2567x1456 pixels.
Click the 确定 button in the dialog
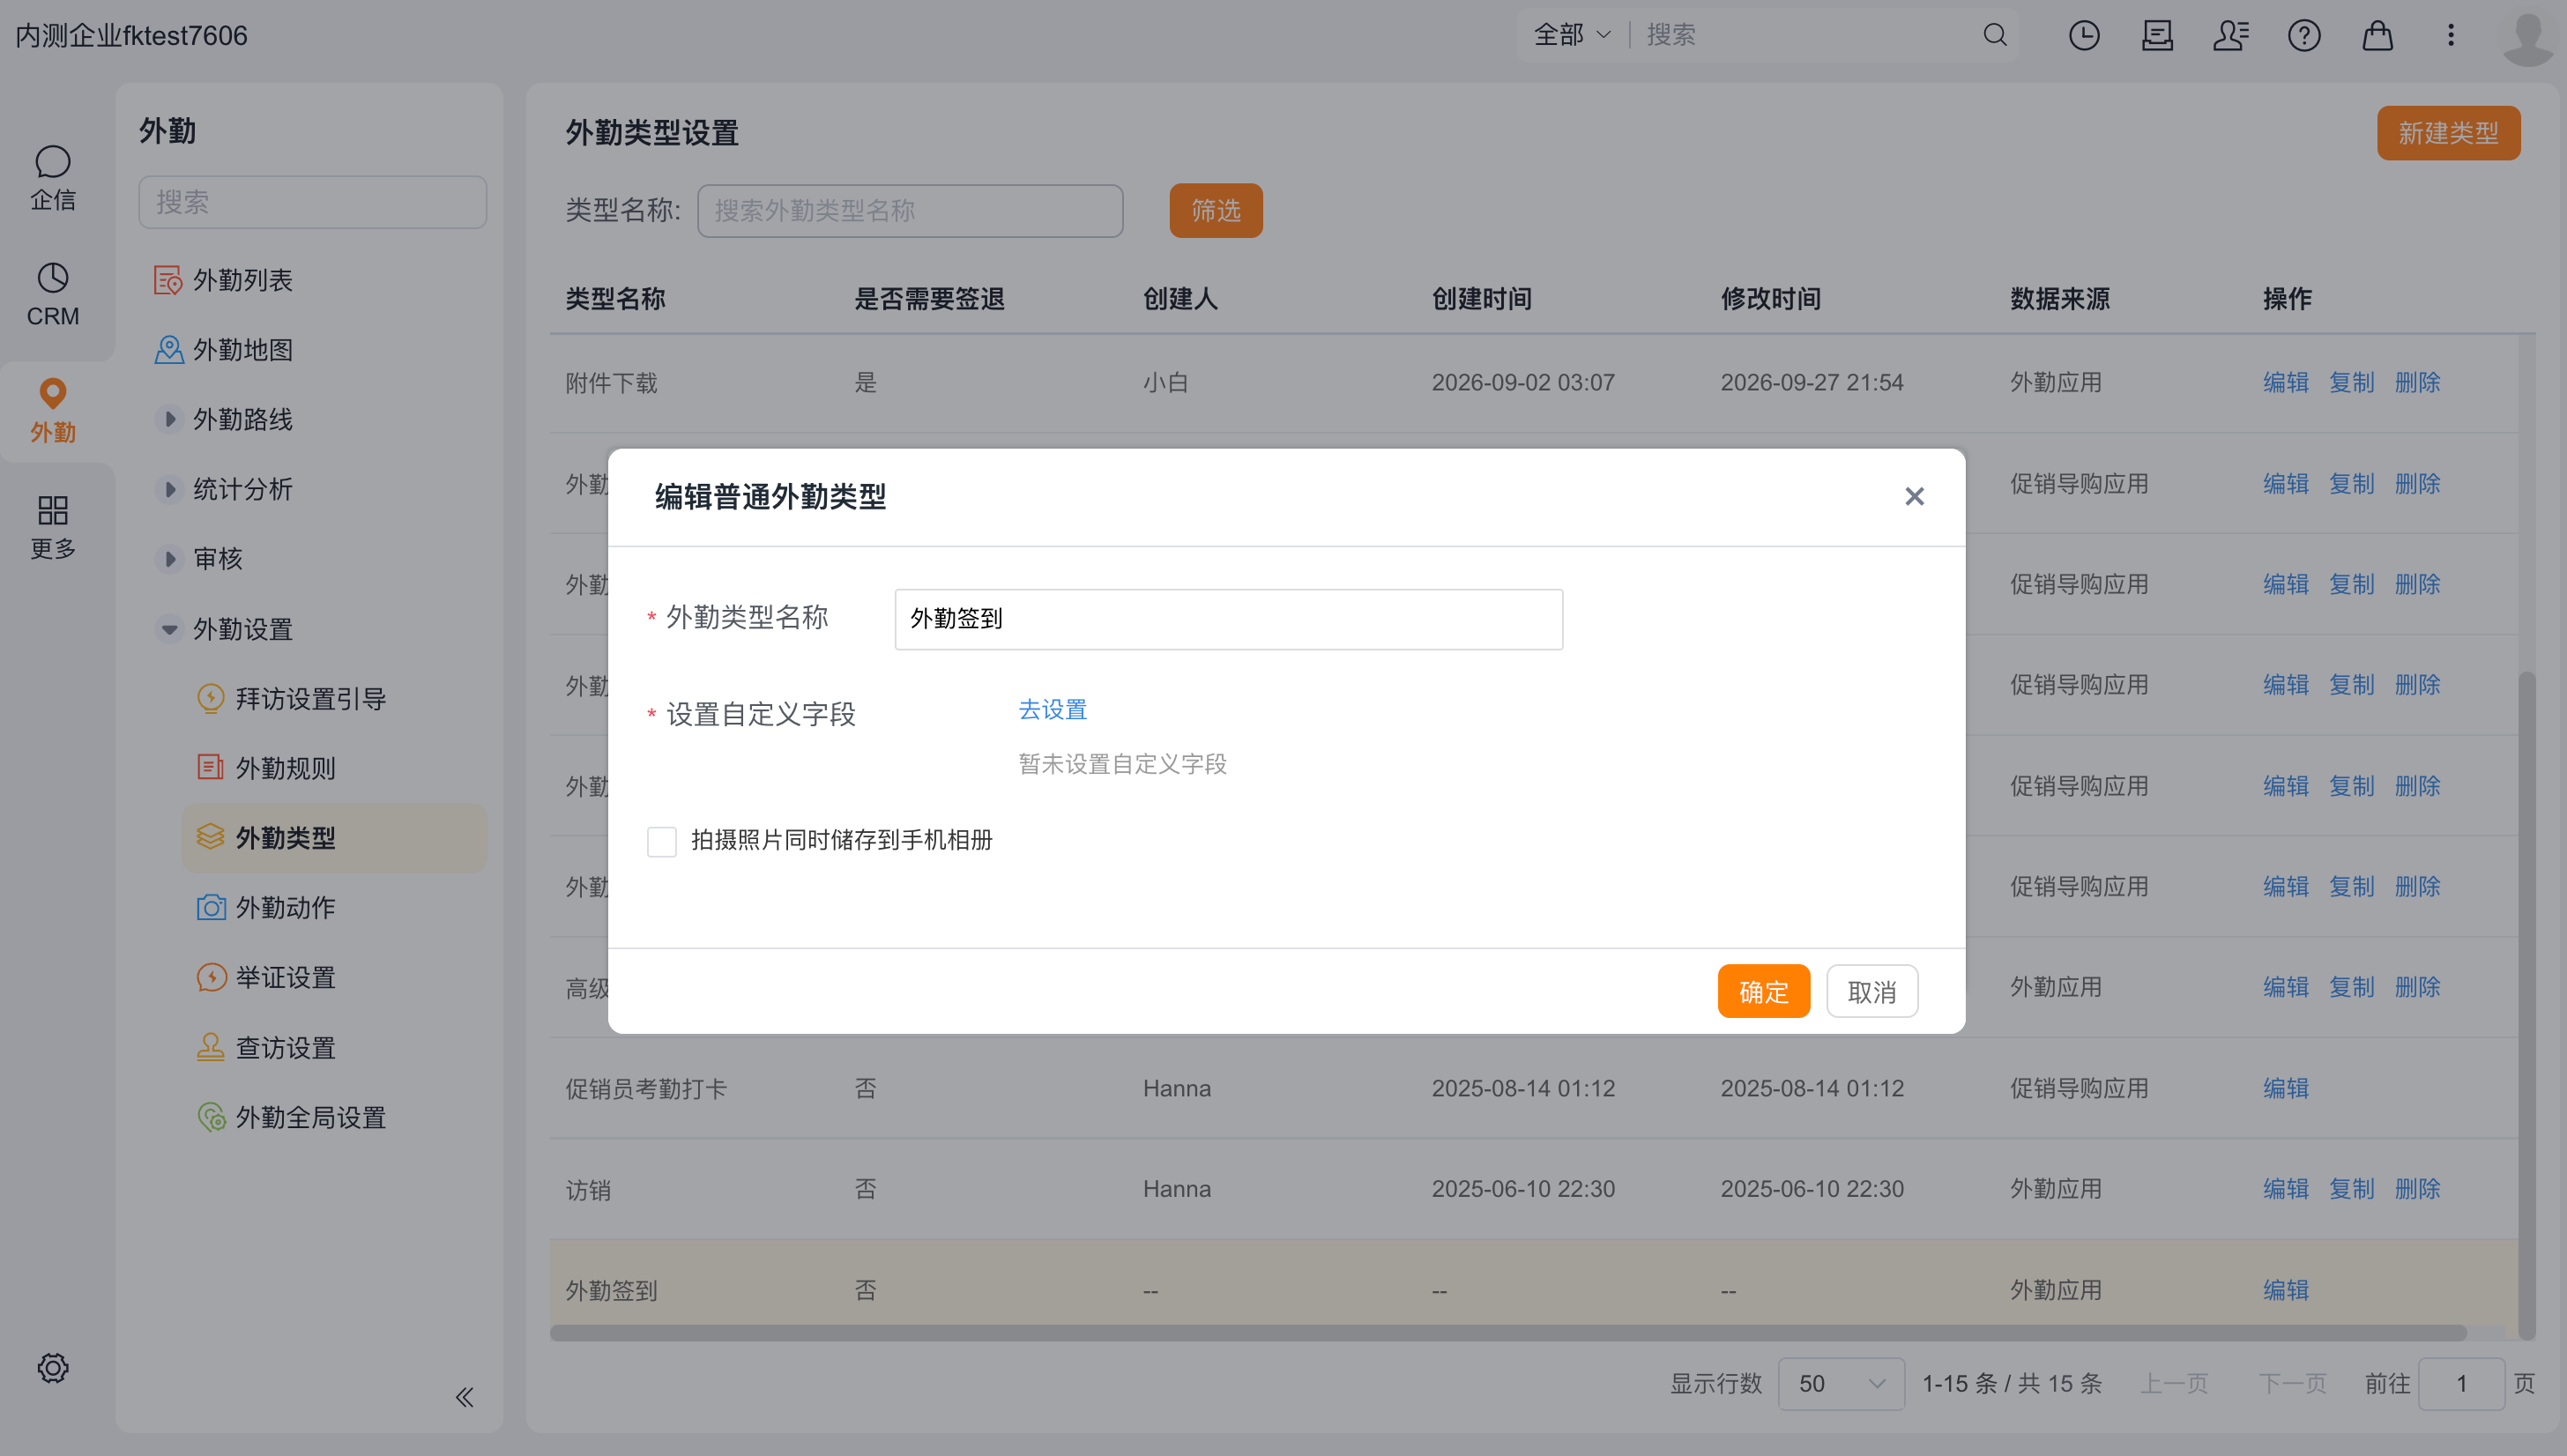coord(1764,991)
